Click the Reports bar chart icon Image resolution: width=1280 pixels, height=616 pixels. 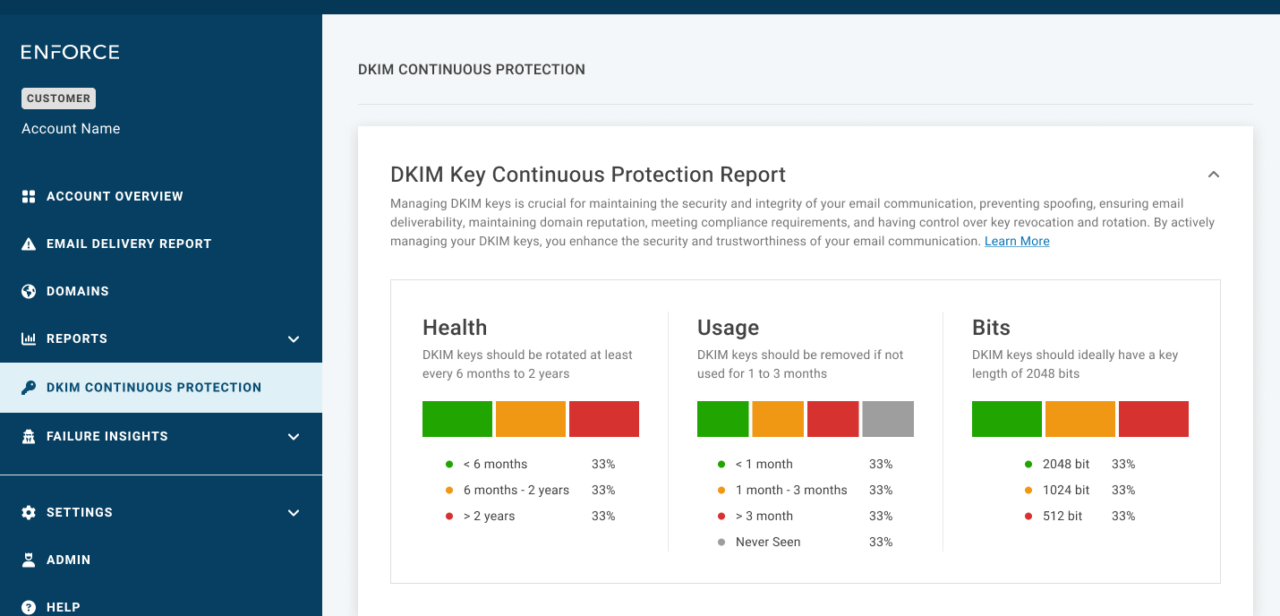tap(30, 338)
